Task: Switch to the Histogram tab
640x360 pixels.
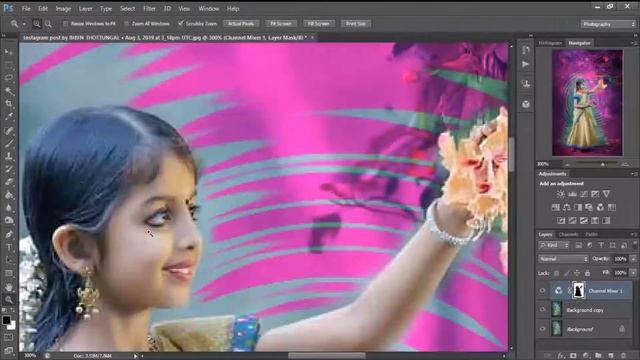Action: [x=550, y=43]
